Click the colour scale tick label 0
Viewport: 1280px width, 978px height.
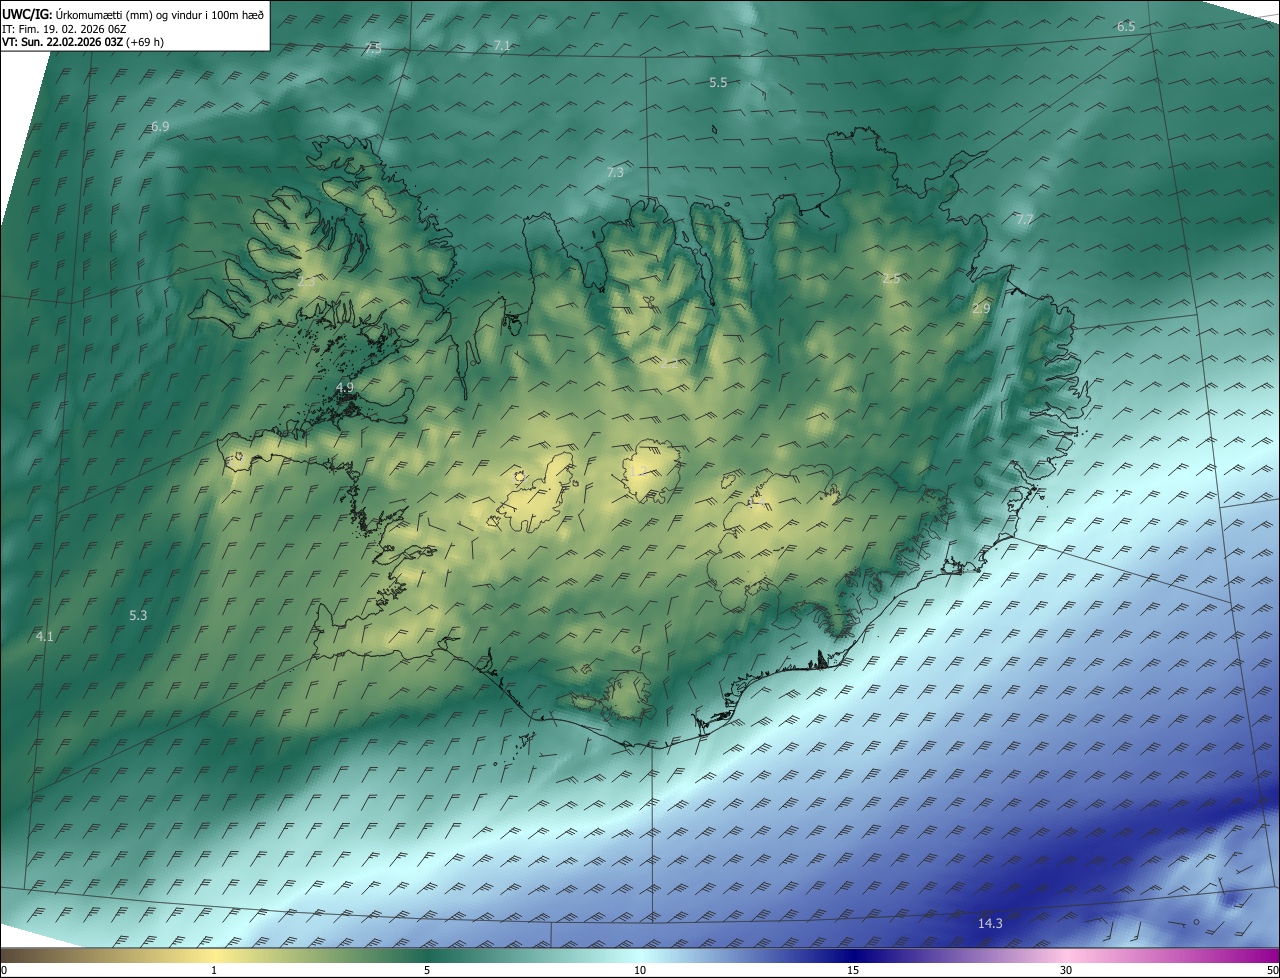point(4,970)
